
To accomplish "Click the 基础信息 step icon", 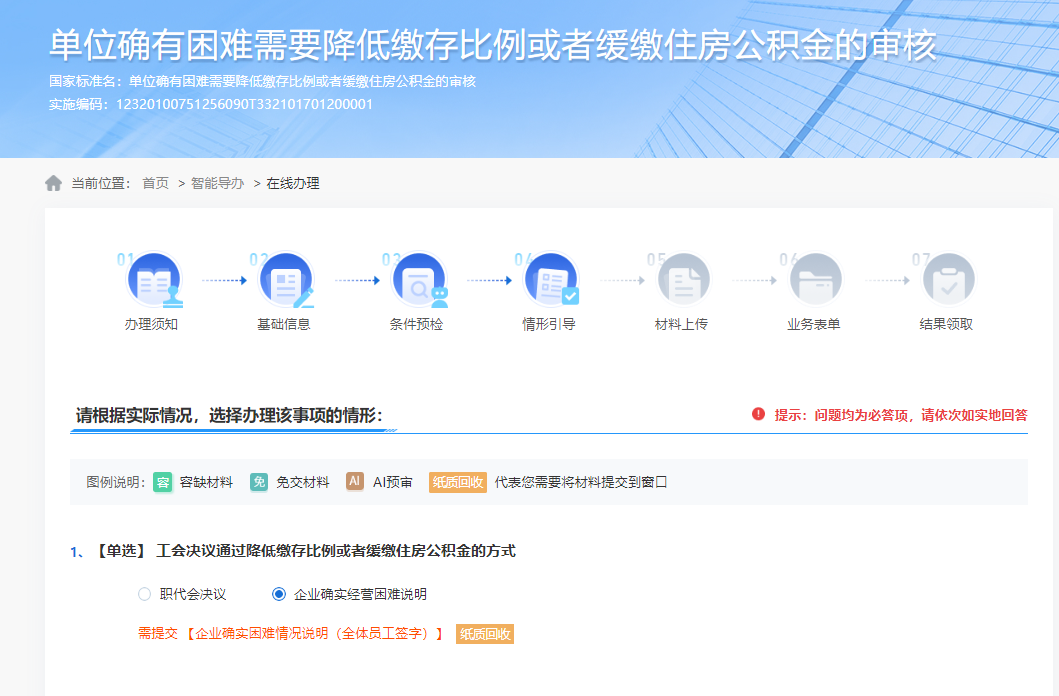I will click(x=286, y=278).
